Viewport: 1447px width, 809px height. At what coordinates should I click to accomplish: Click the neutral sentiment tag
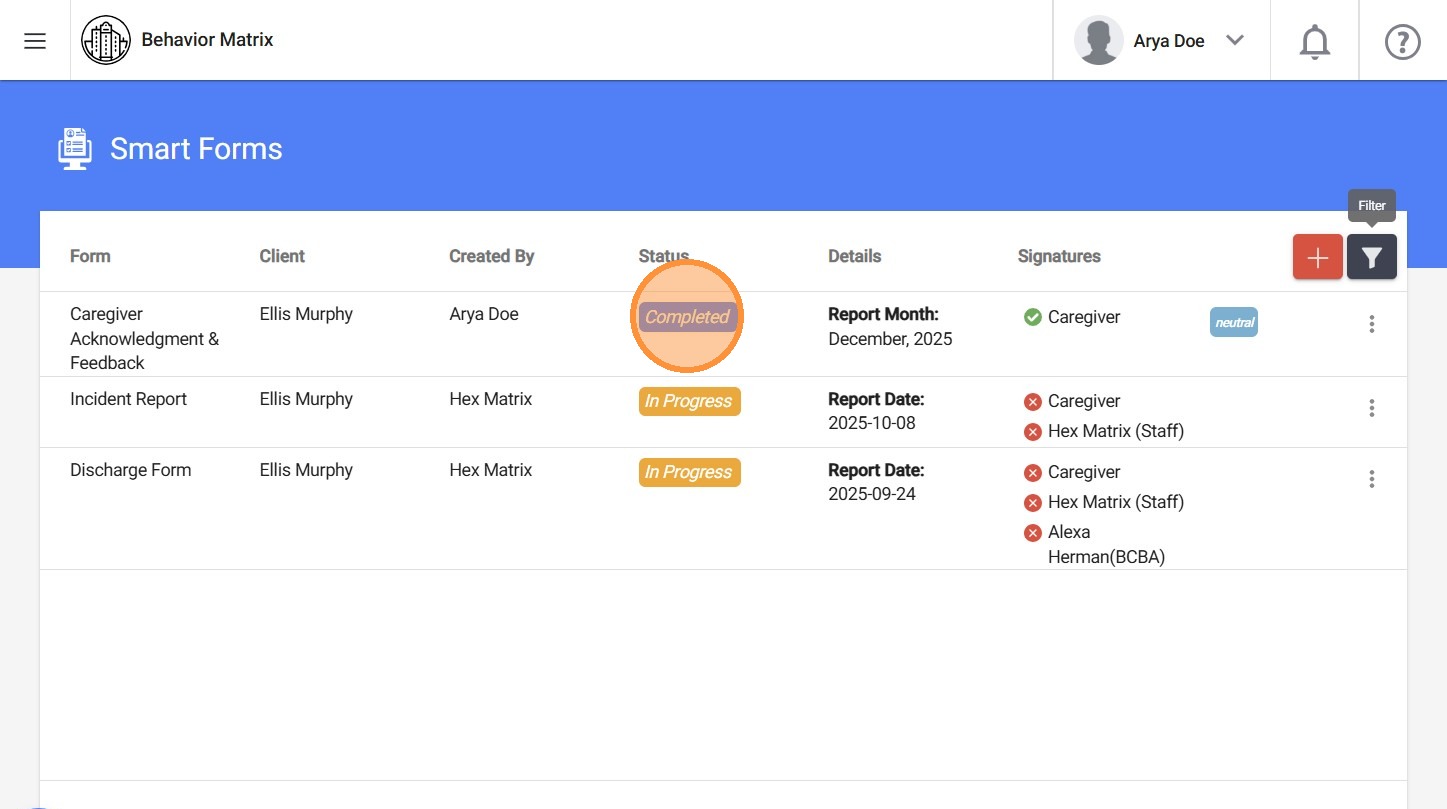click(x=1234, y=322)
